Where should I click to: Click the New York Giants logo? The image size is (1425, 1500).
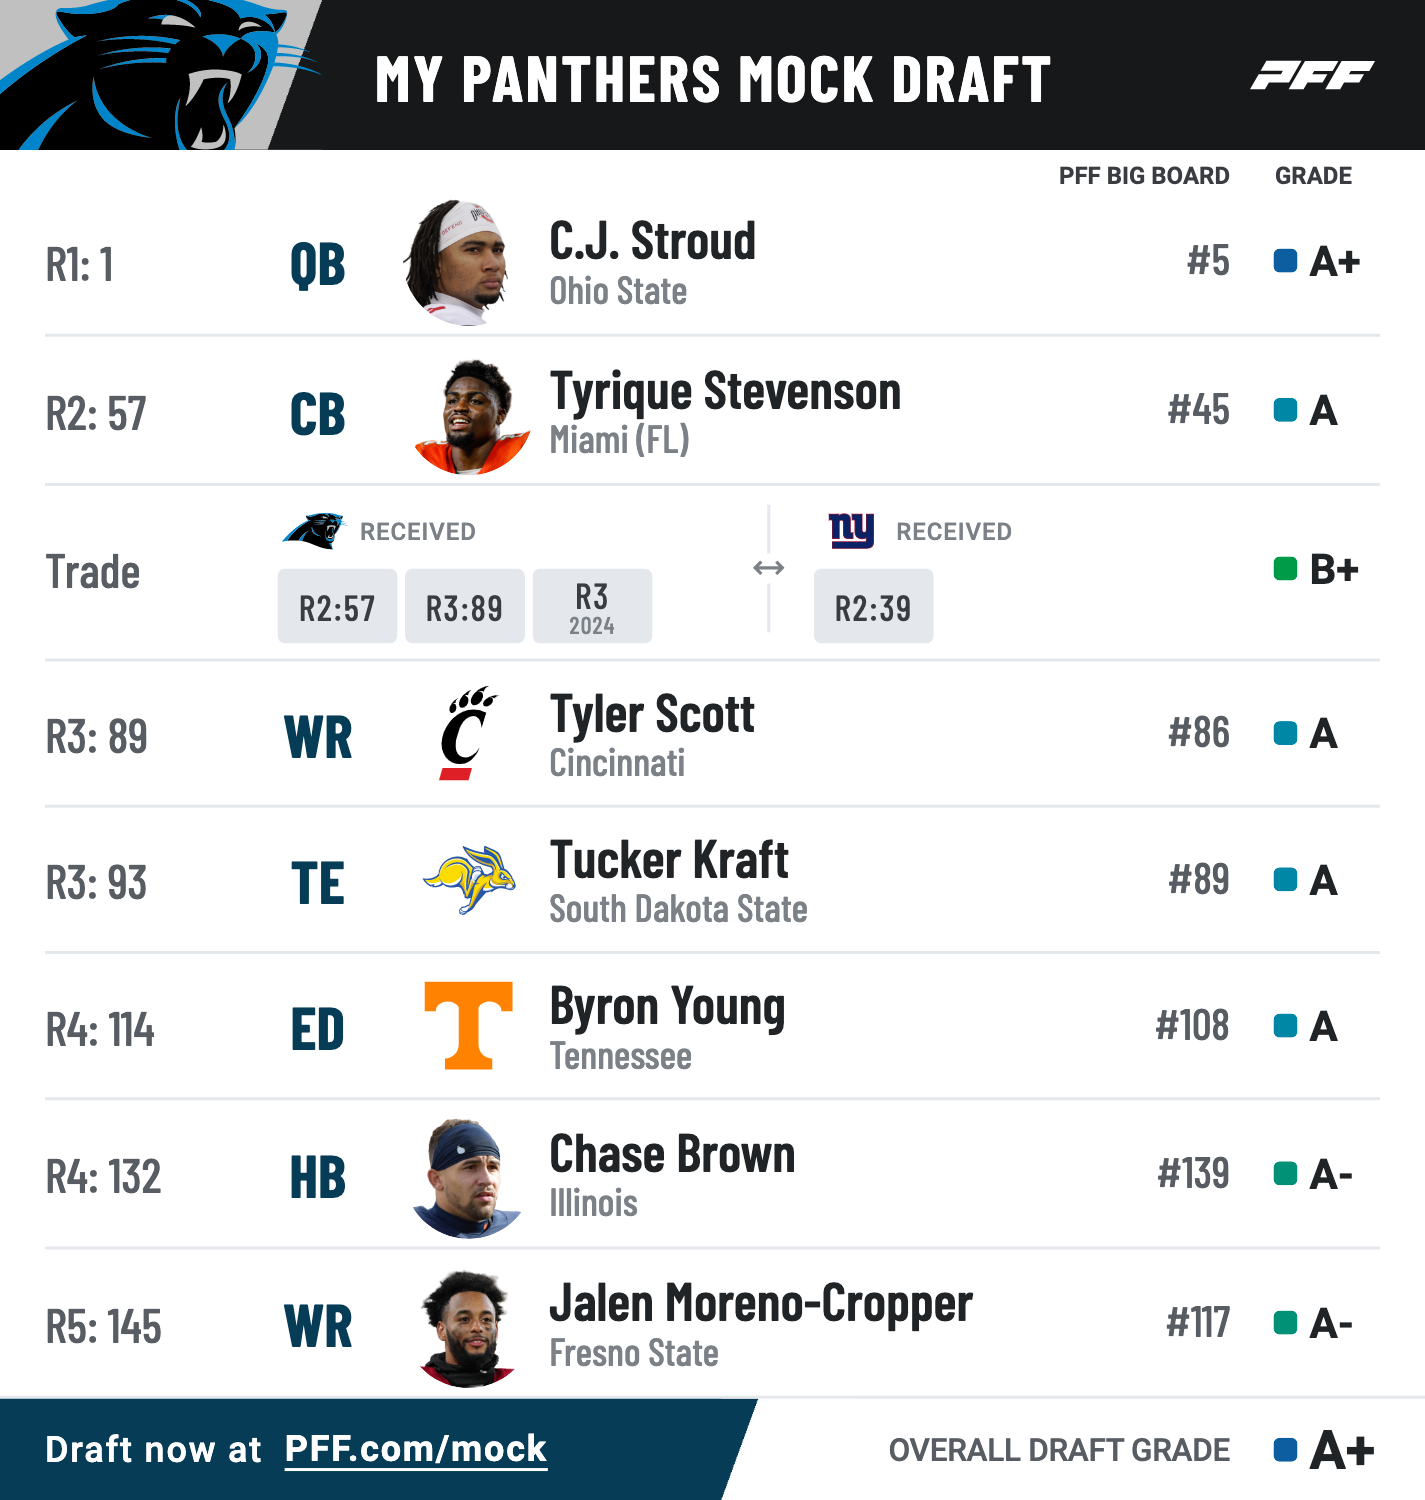852,530
